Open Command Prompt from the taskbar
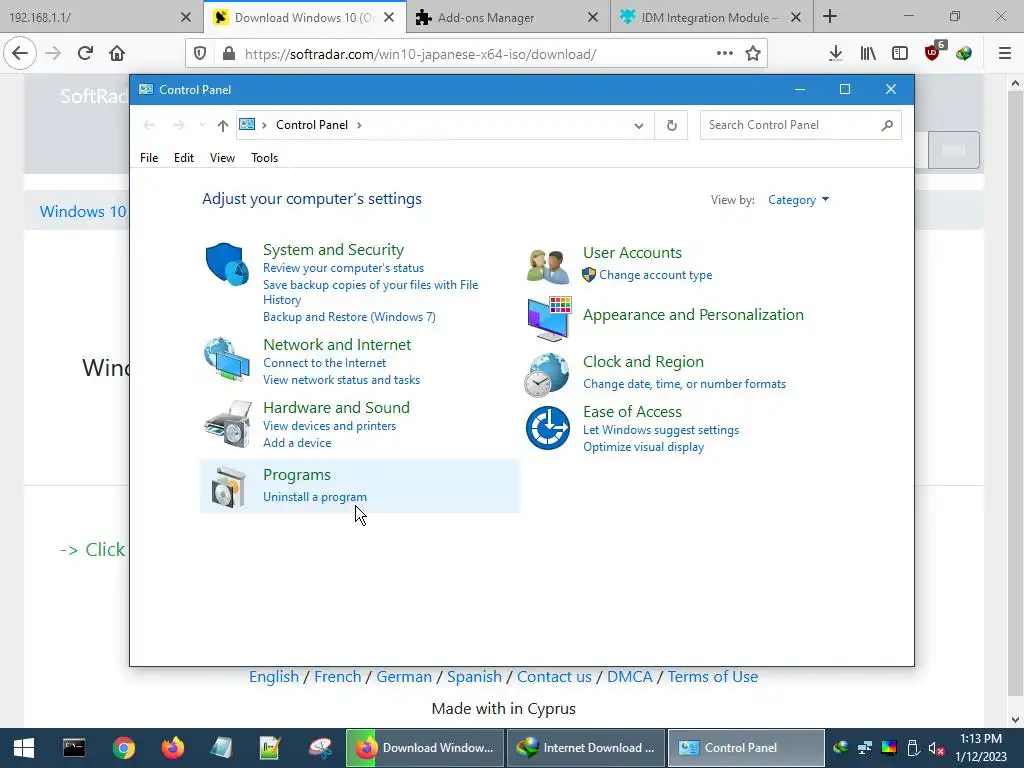 [74, 748]
